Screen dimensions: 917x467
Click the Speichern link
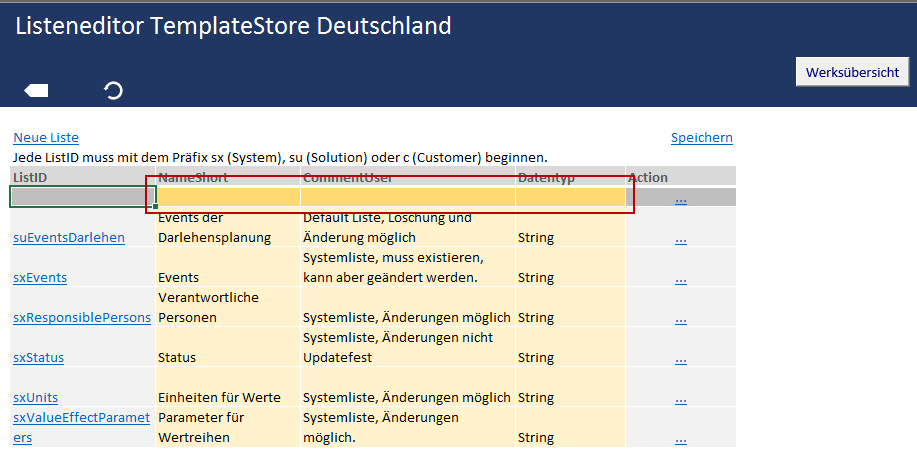click(x=701, y=138)
